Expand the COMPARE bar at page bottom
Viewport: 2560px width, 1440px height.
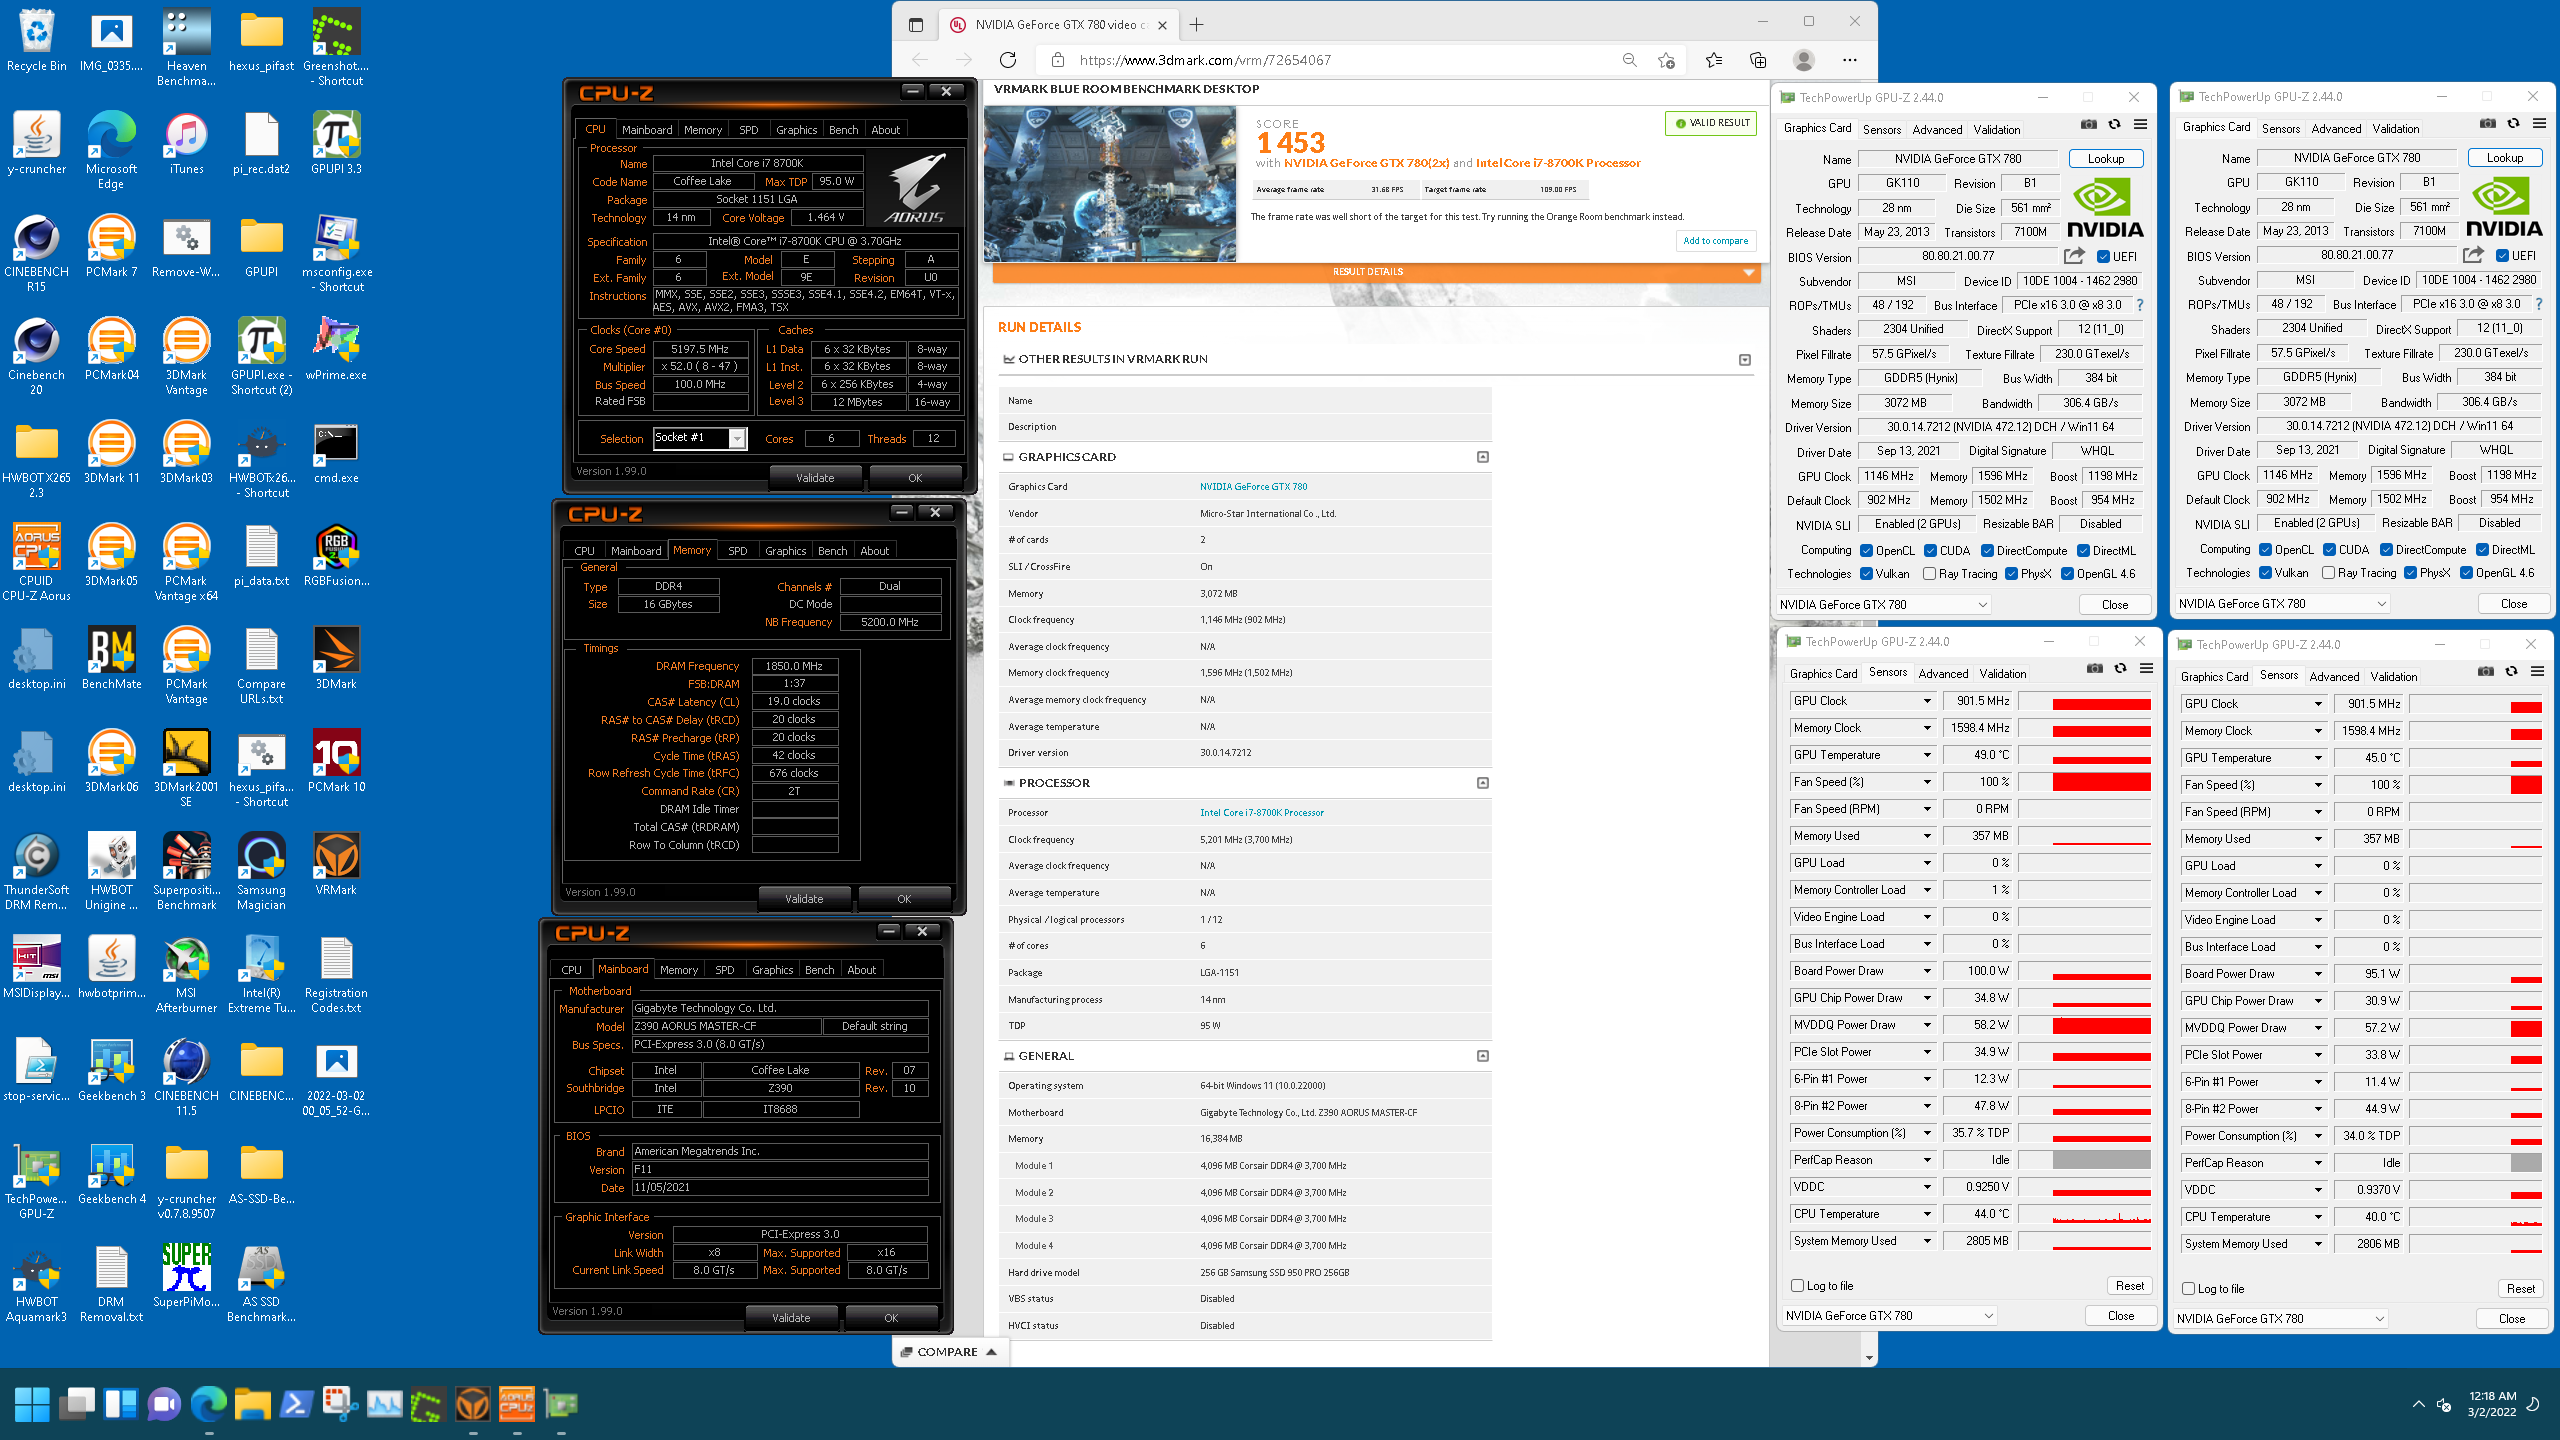949,1352
